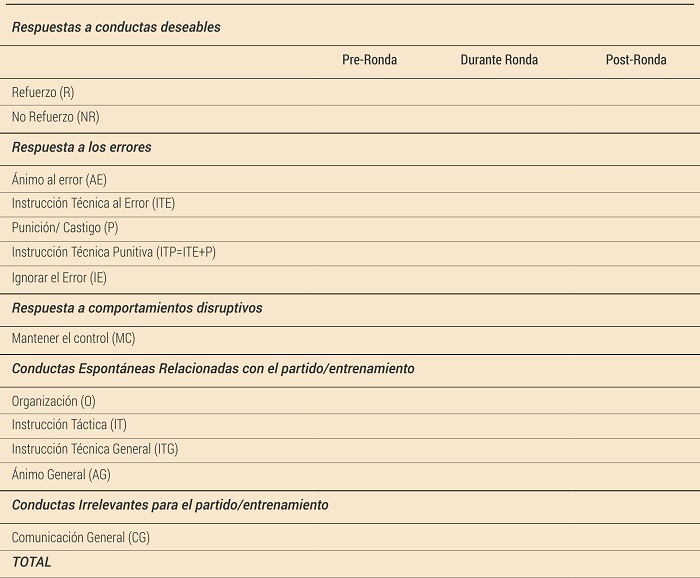Click the Pre-Ronda column header

click(369, 60)
